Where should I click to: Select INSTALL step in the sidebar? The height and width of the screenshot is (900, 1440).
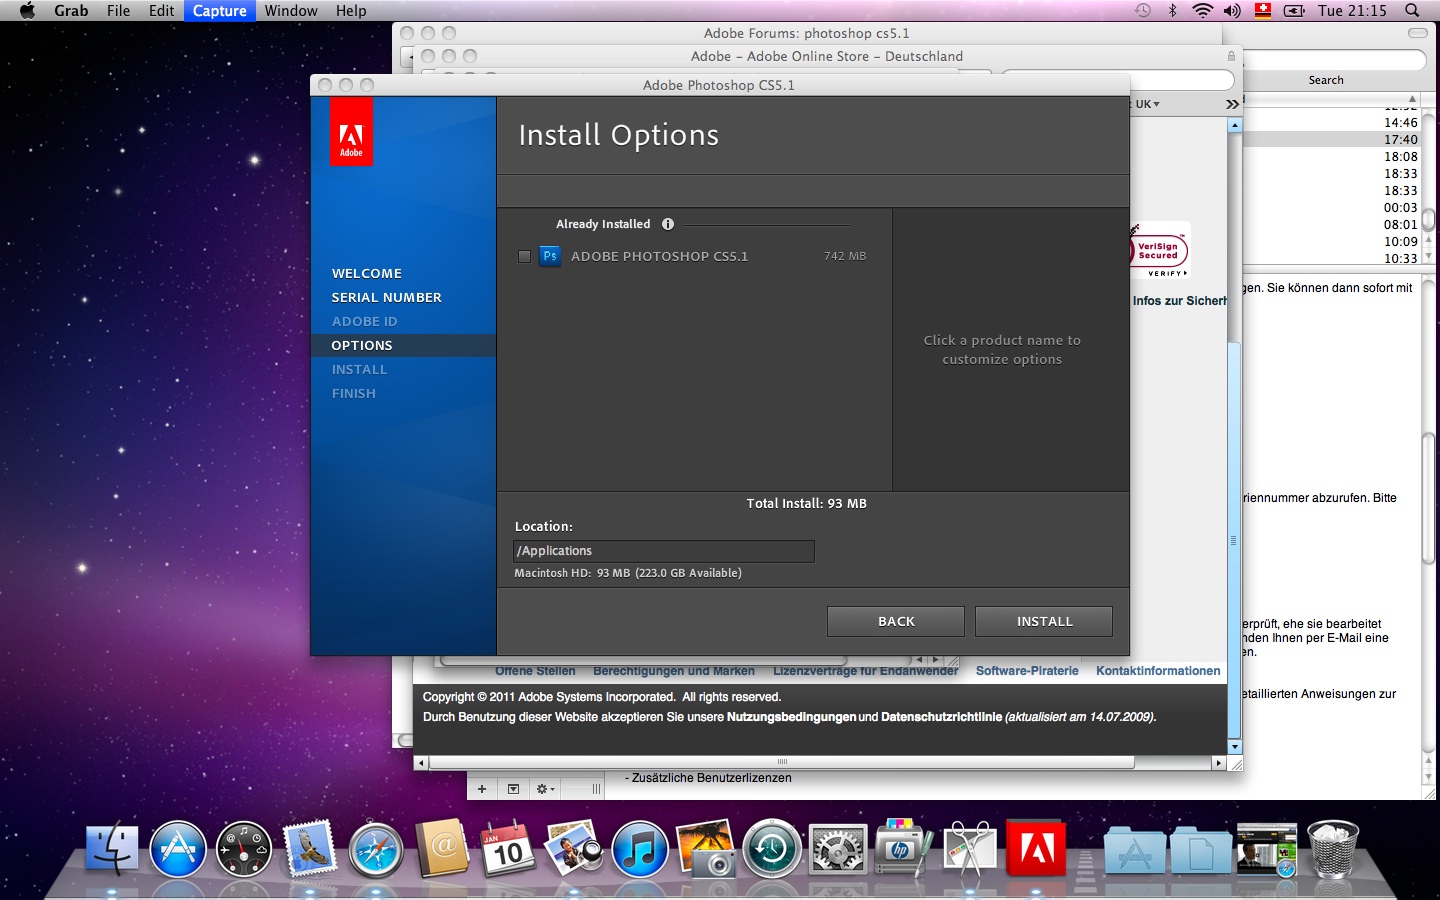point(359,369)
